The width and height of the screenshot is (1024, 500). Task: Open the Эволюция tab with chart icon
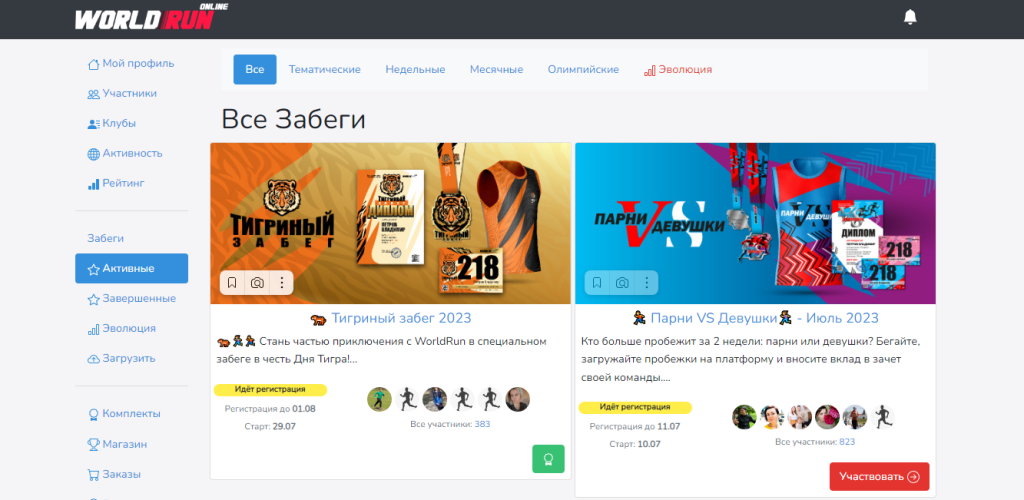pos(678,70)
